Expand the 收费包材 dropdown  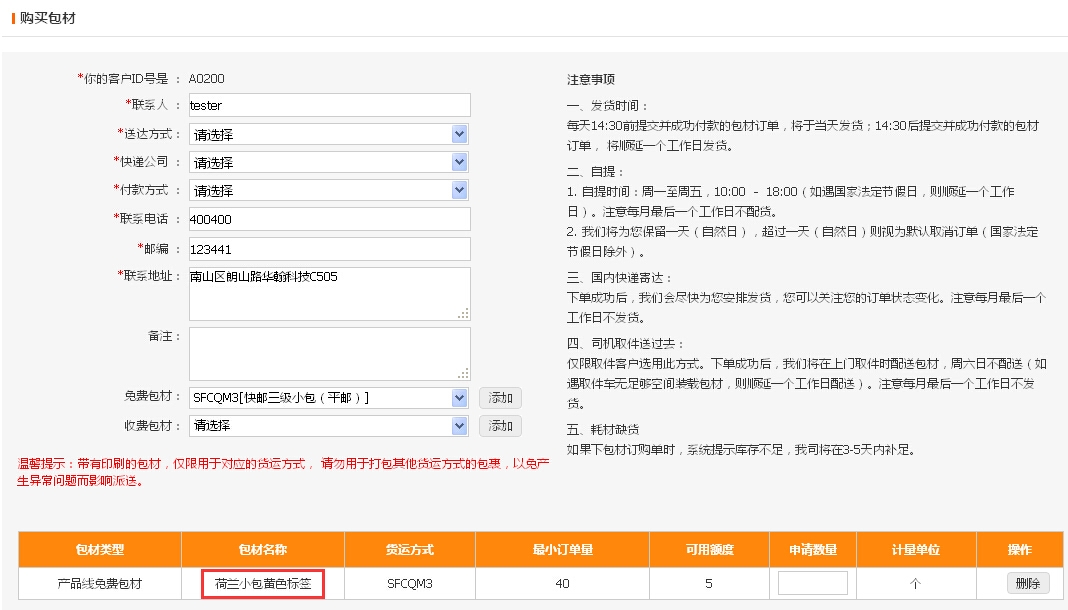point(329,426)
